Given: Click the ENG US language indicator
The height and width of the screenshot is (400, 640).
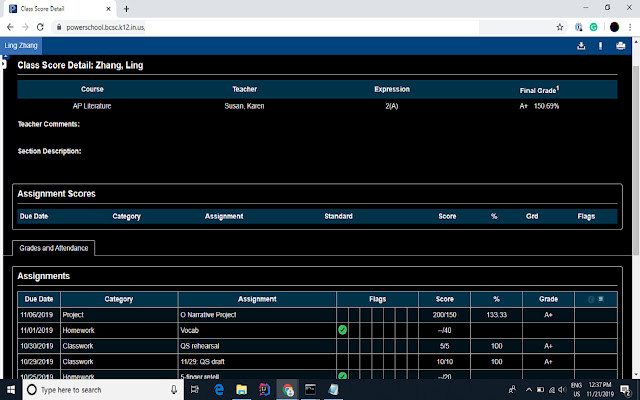Looking at the screenshot, I should point(576,390).
